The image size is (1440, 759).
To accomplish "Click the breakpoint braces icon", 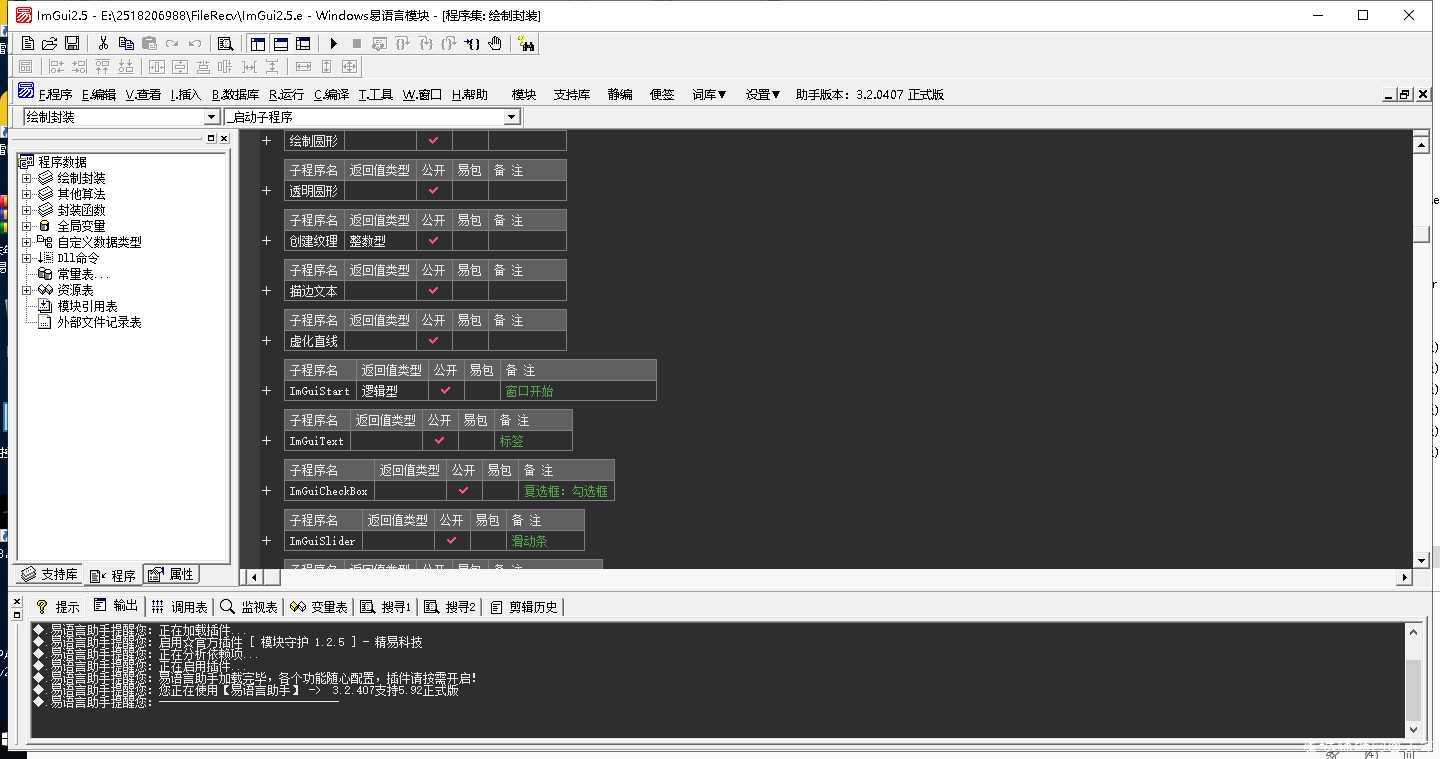I will coord(472,43).
